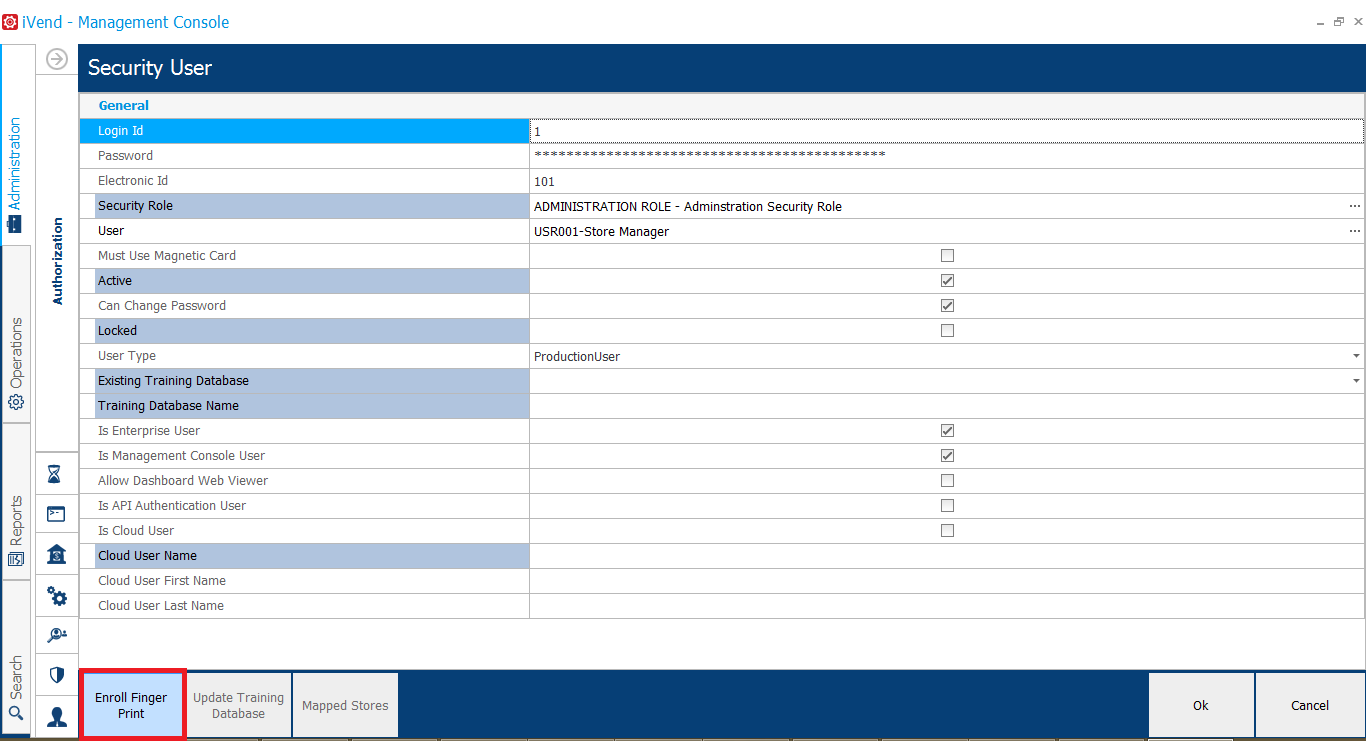Click the Cancel button
The width and height of the screenshot is (1366, 741).
pyautogui.click(x=1310, y=705)
